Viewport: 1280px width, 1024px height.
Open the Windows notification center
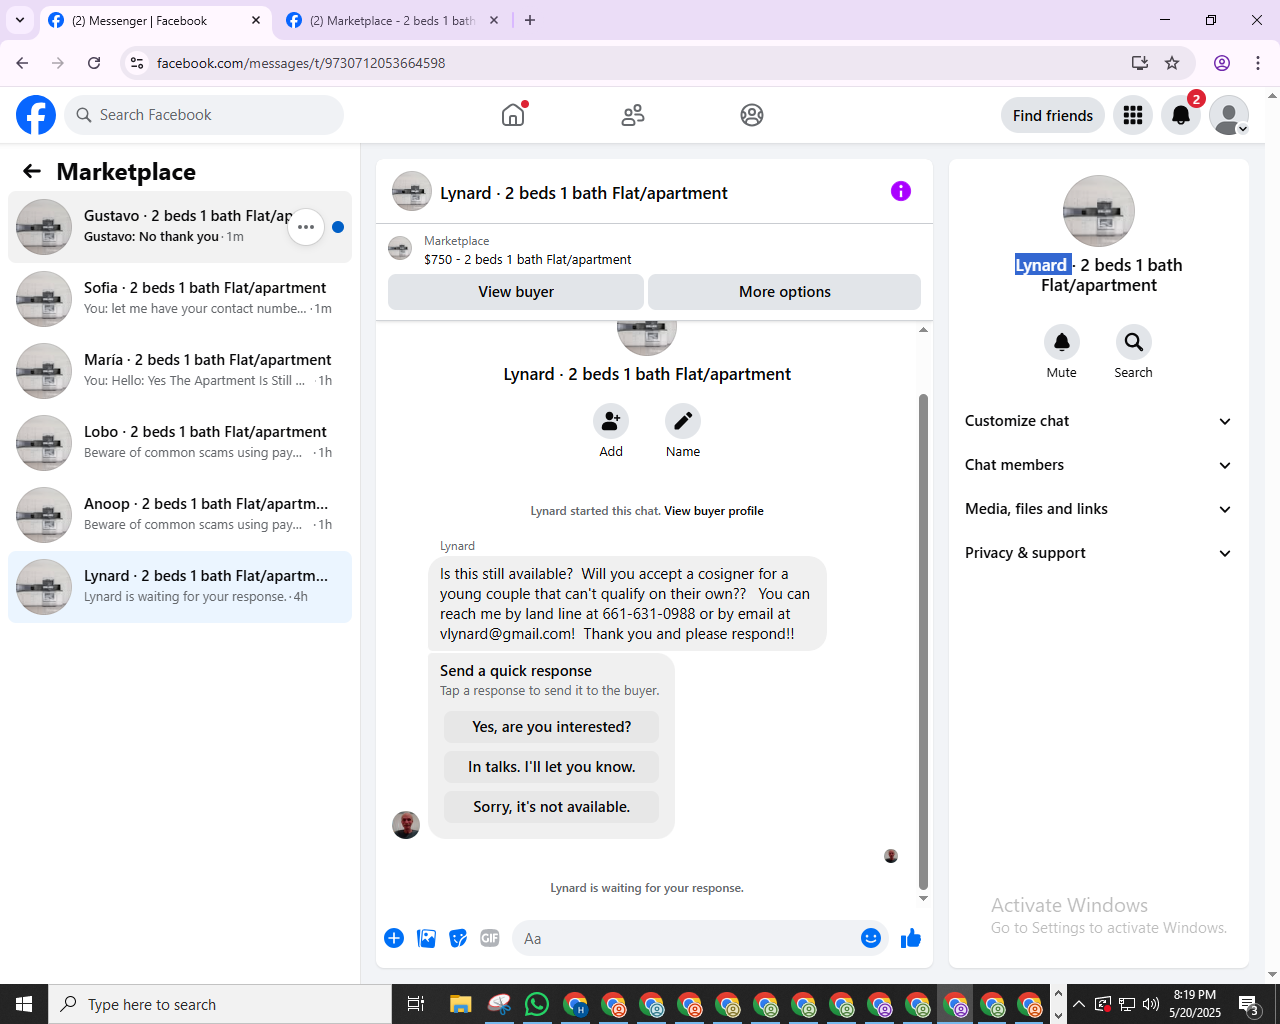1249,1004
